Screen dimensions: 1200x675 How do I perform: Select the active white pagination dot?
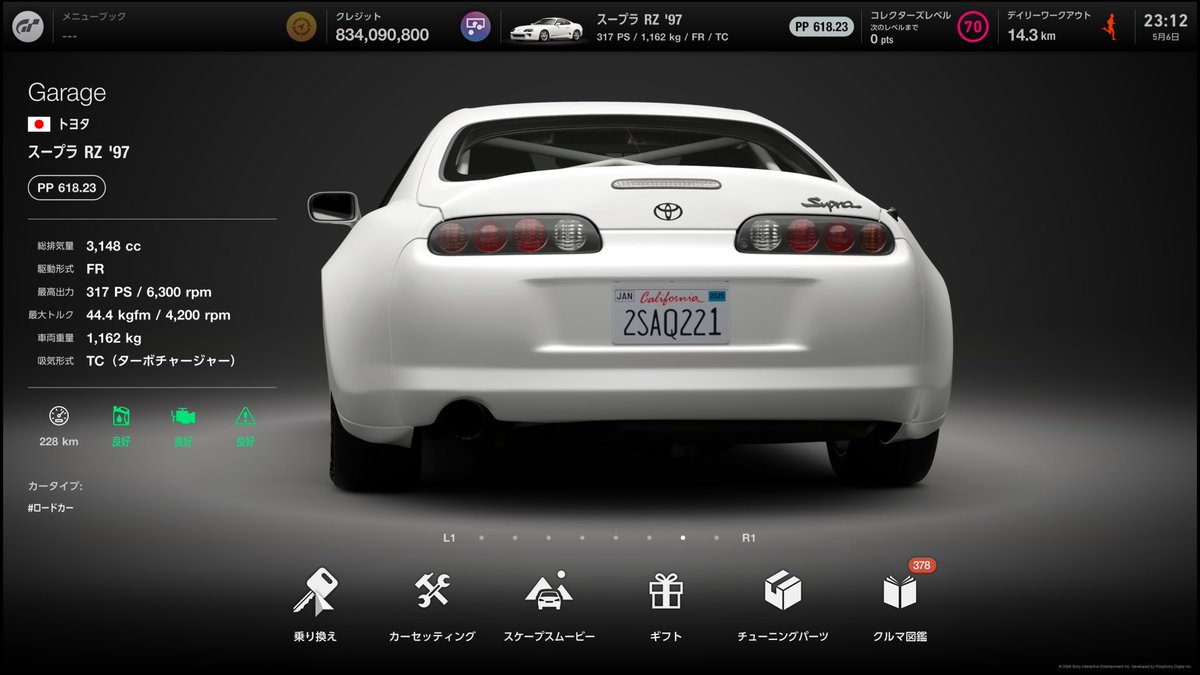coord(683,538)
